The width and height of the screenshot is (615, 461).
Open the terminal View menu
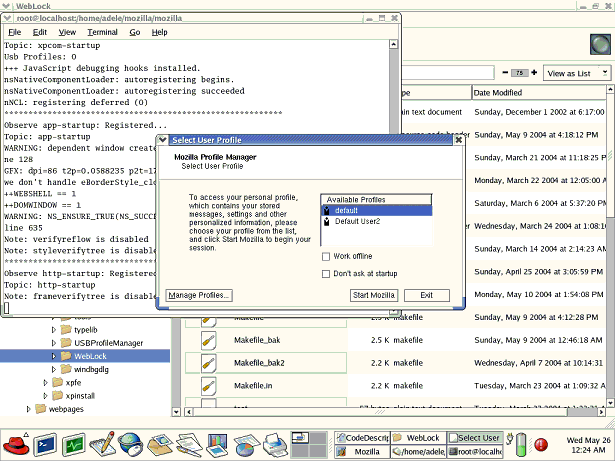(67, 32)
